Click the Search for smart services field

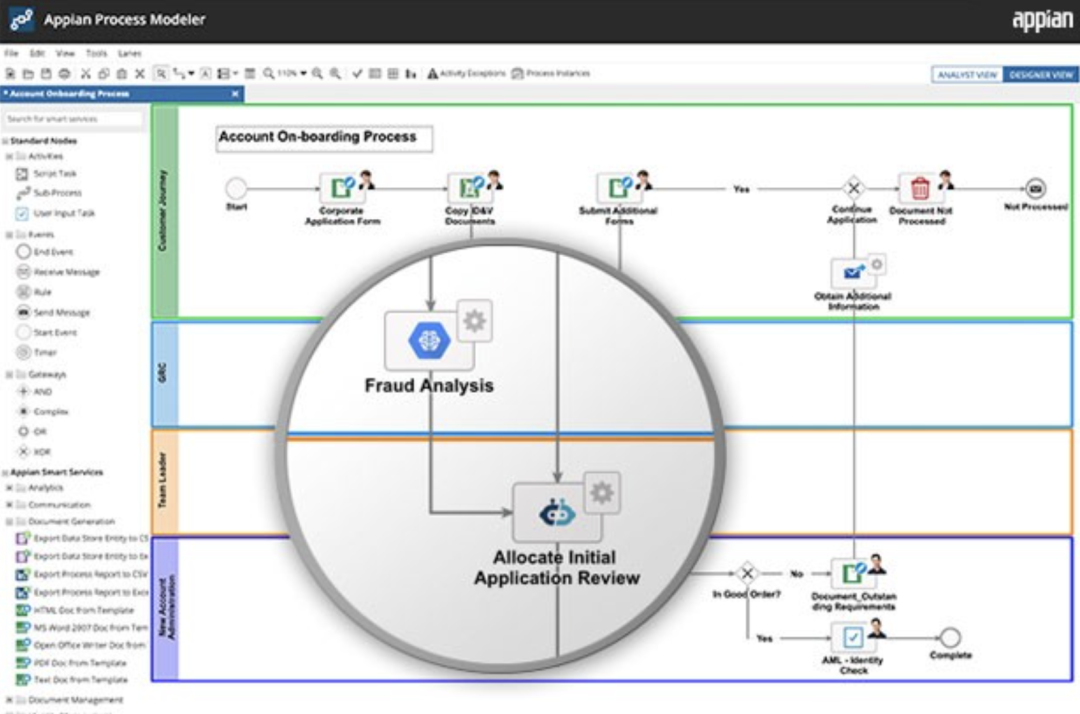tap(73, 119)
